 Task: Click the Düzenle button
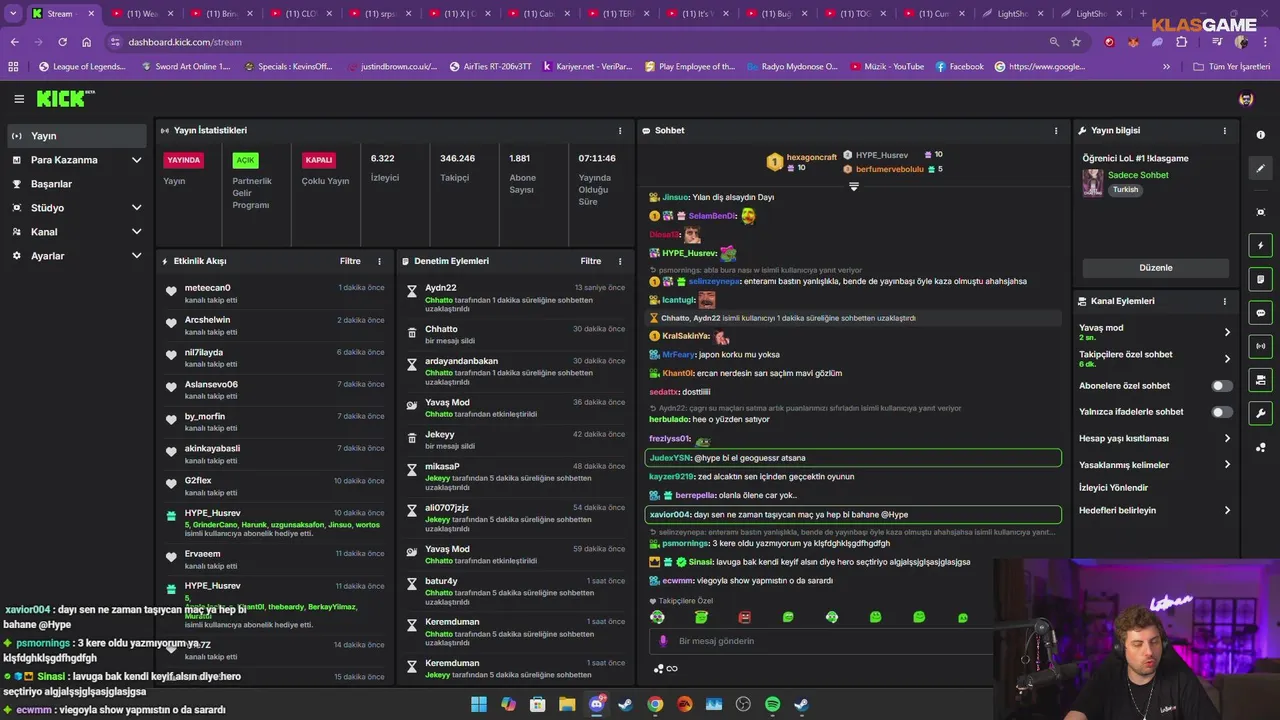pyautogui.click(x=1156, y=268)
